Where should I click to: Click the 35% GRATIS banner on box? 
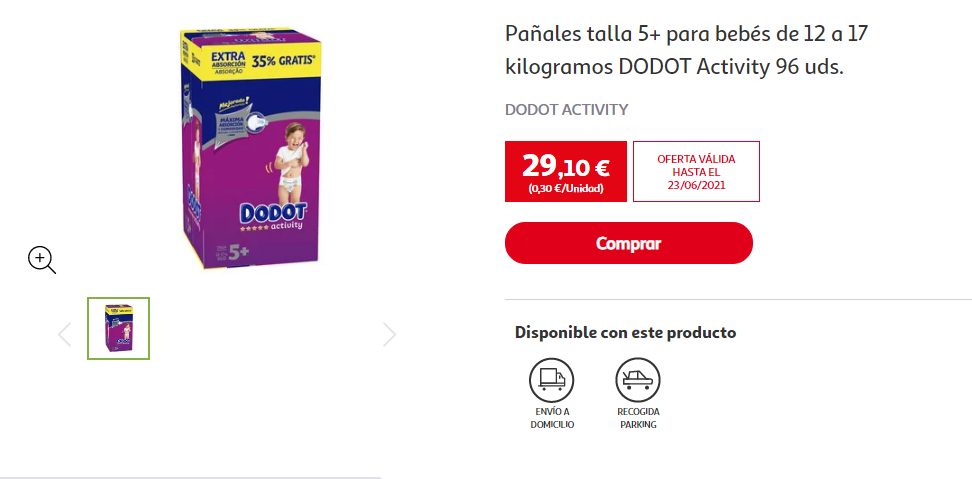283,62
